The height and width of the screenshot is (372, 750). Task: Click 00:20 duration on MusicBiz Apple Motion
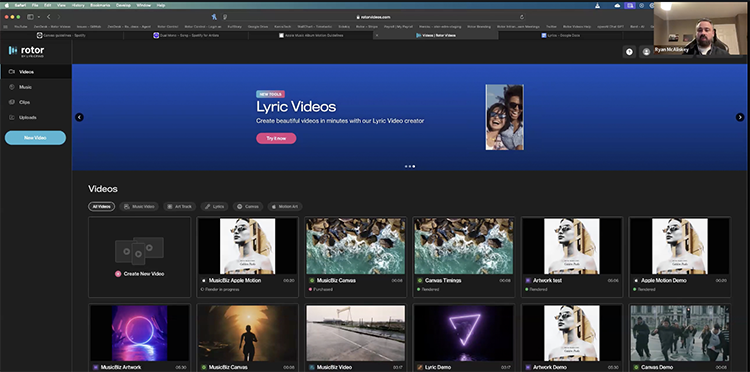point(288,281)
